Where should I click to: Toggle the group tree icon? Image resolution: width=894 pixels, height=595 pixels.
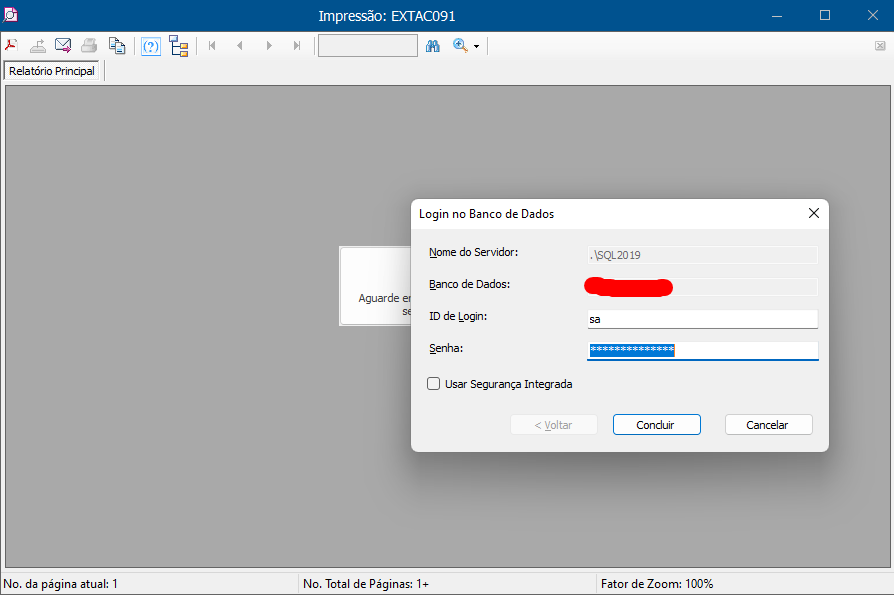pos(179,46)
